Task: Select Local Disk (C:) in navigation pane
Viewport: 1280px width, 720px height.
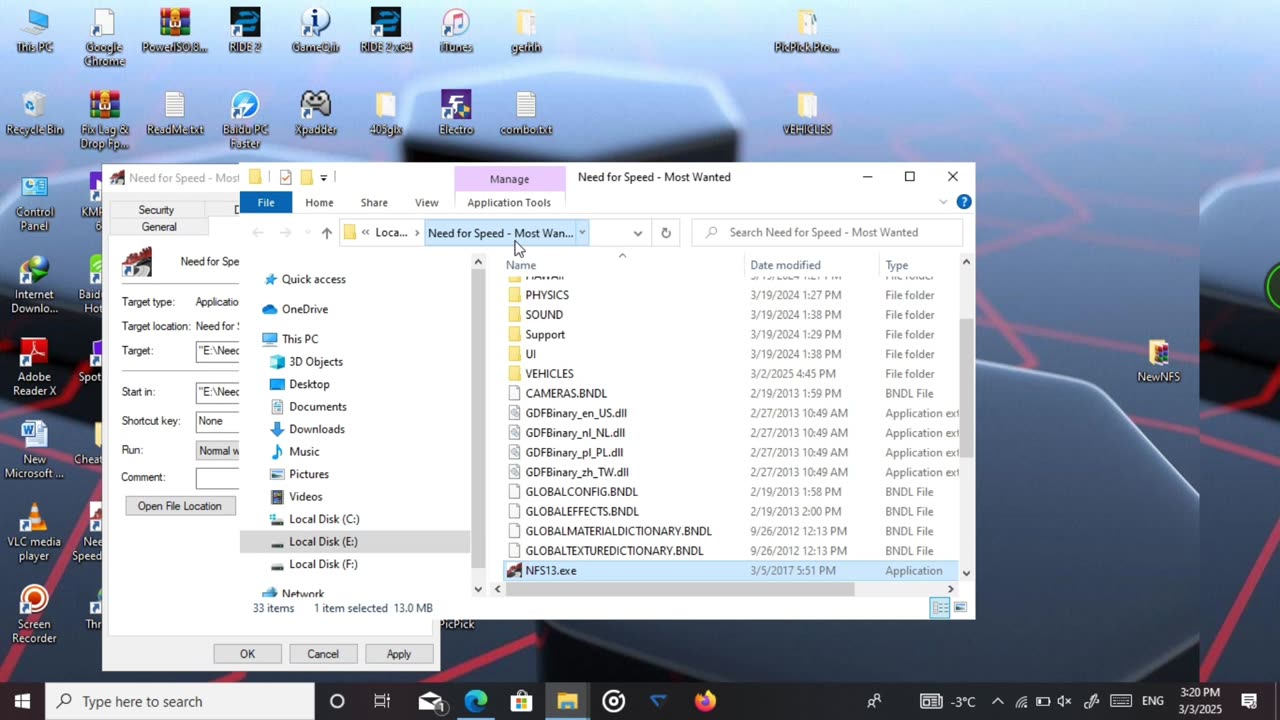Action: pos(323,519)
